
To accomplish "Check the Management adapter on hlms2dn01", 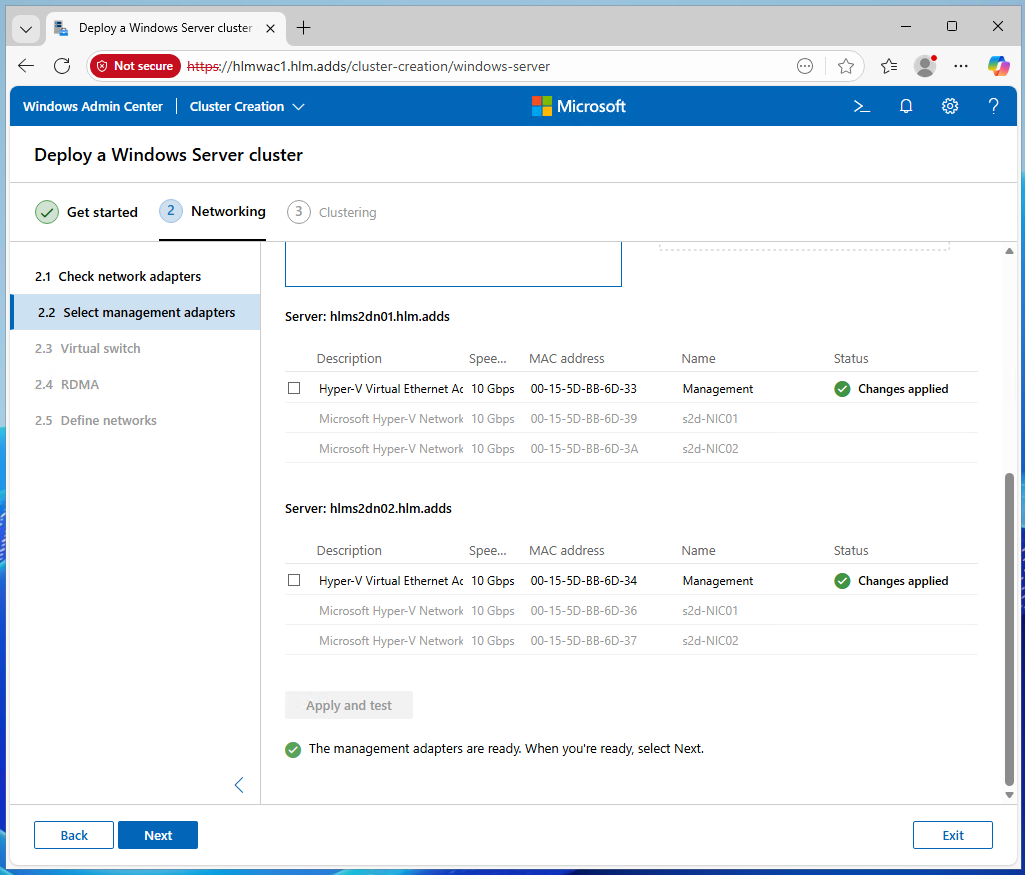I will 294,388.
